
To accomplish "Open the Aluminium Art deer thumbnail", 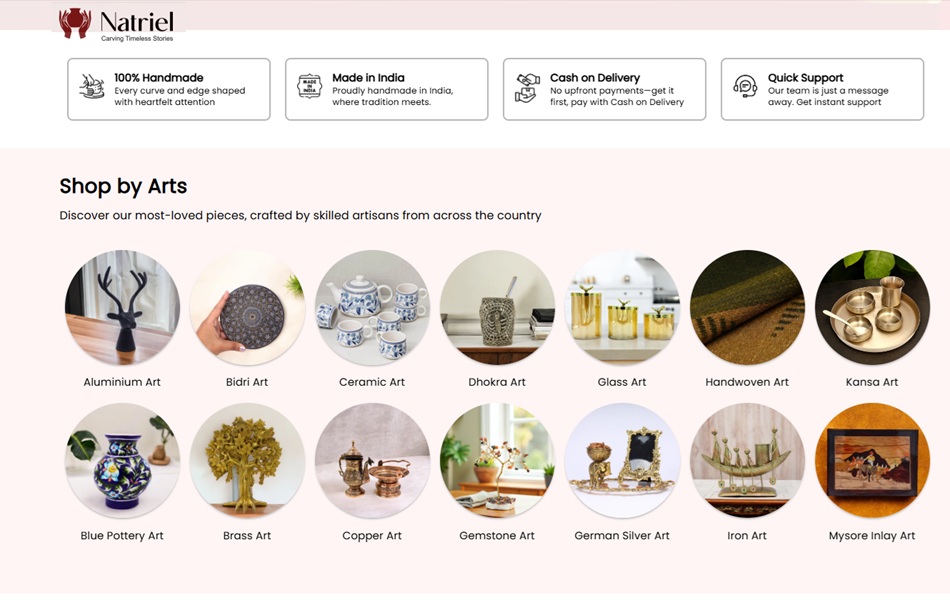I will [122, 308].
